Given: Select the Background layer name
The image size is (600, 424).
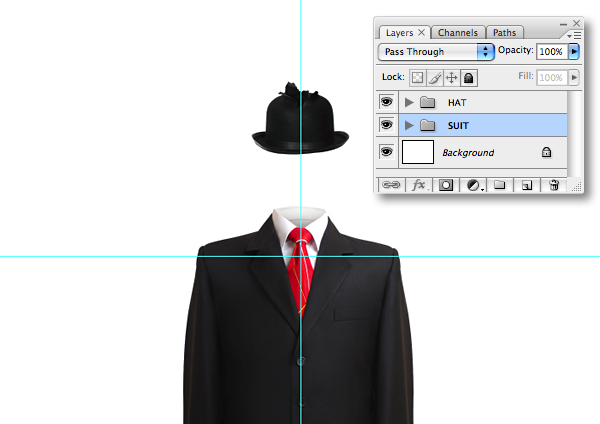Looking at the screenshot, I should (468, 153).
